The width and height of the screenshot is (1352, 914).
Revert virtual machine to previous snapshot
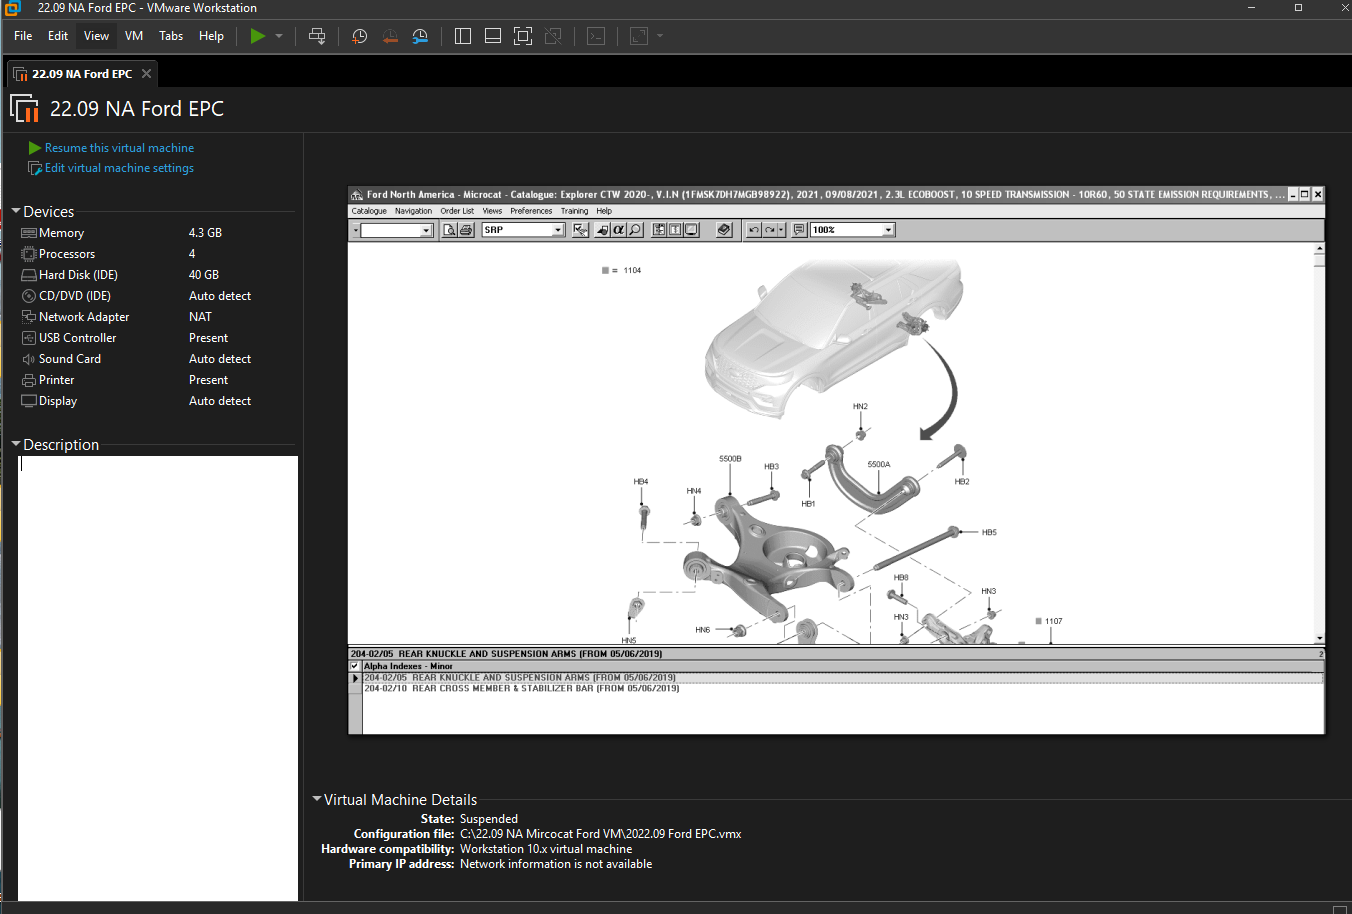click(390, 36)
